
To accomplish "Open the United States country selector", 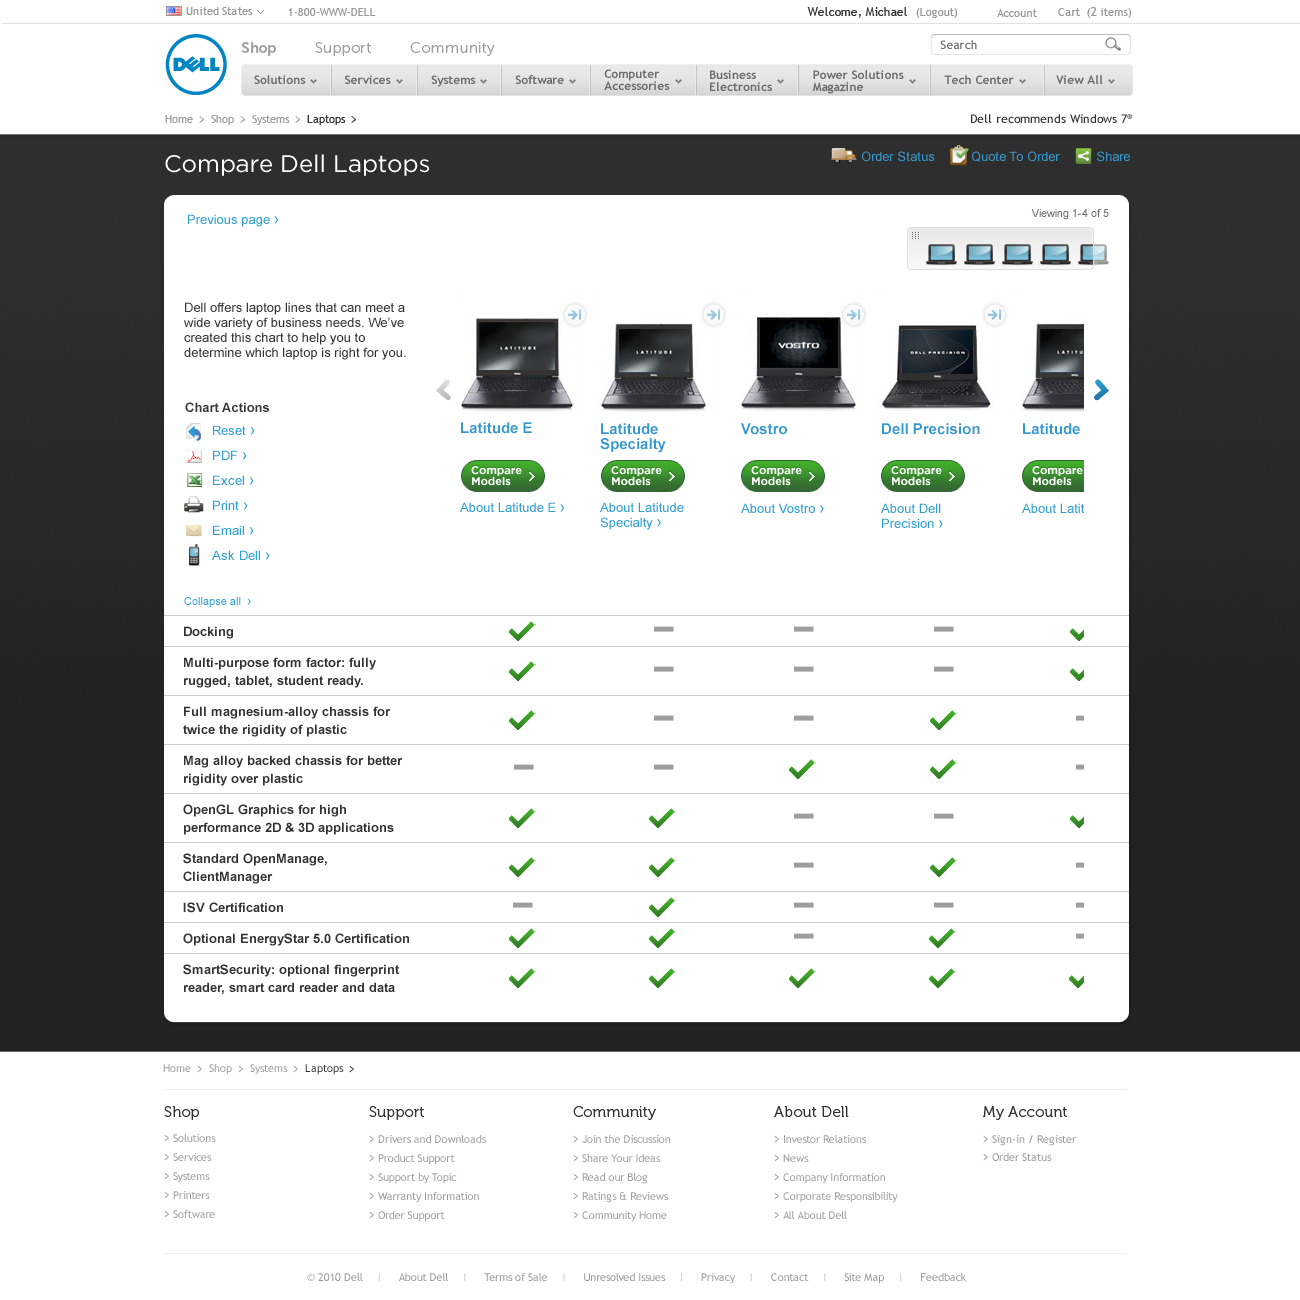I will (x=215, y=12).
